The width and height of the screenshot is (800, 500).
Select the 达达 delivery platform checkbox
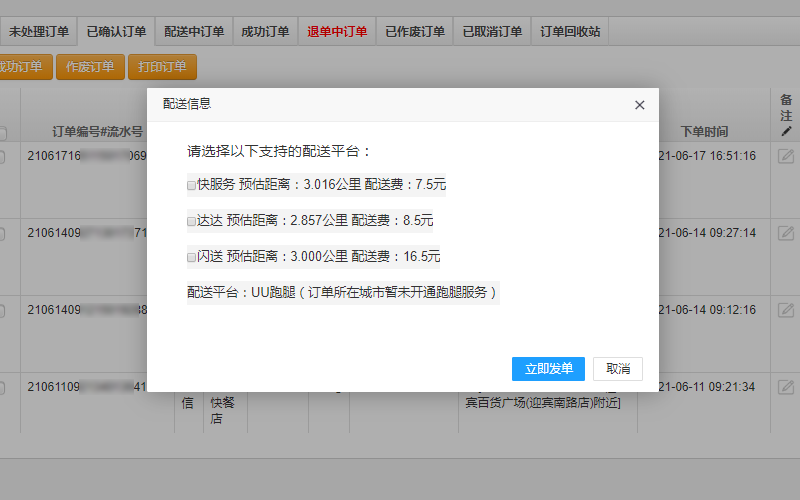tap(191, 221)
